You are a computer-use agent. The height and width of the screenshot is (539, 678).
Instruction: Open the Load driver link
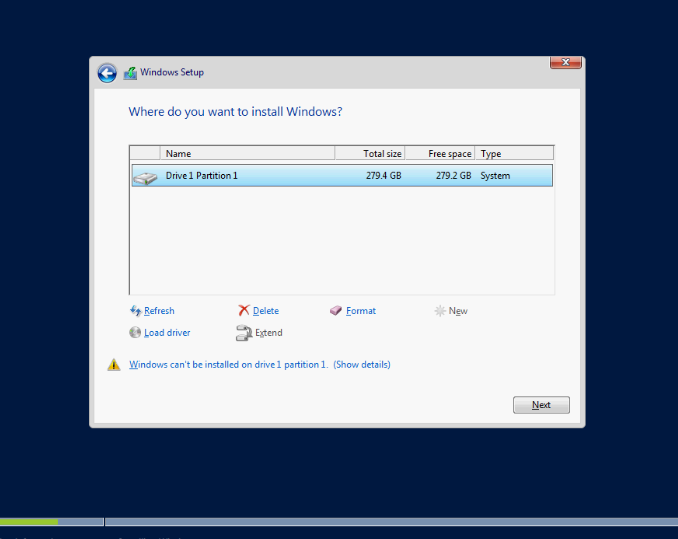tap(167, 332)
